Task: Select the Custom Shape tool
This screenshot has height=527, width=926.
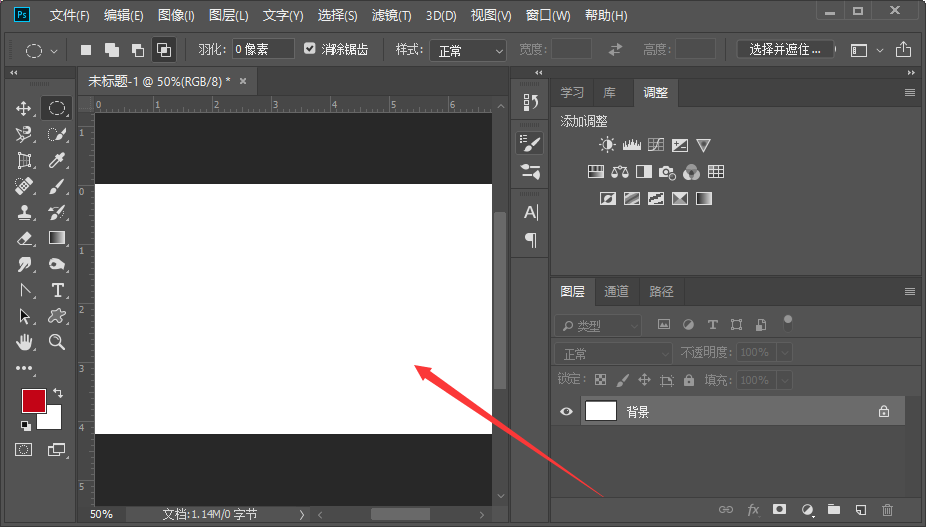Action: click(57, 316)
